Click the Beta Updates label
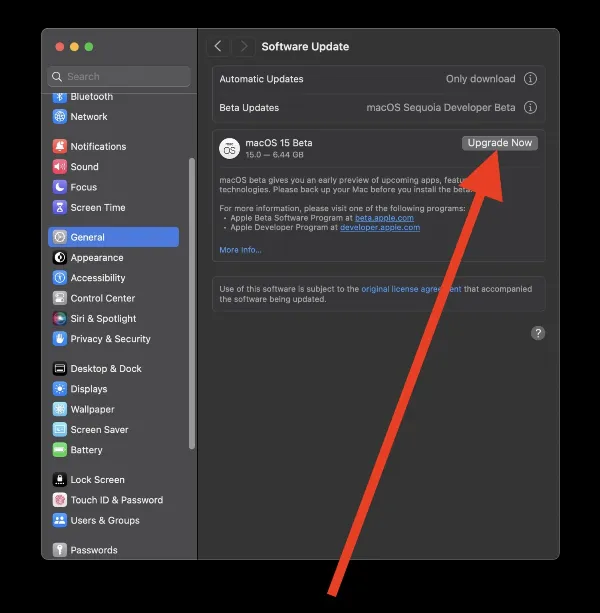Screen dimensions: 600x613 [x=249, y=108]
